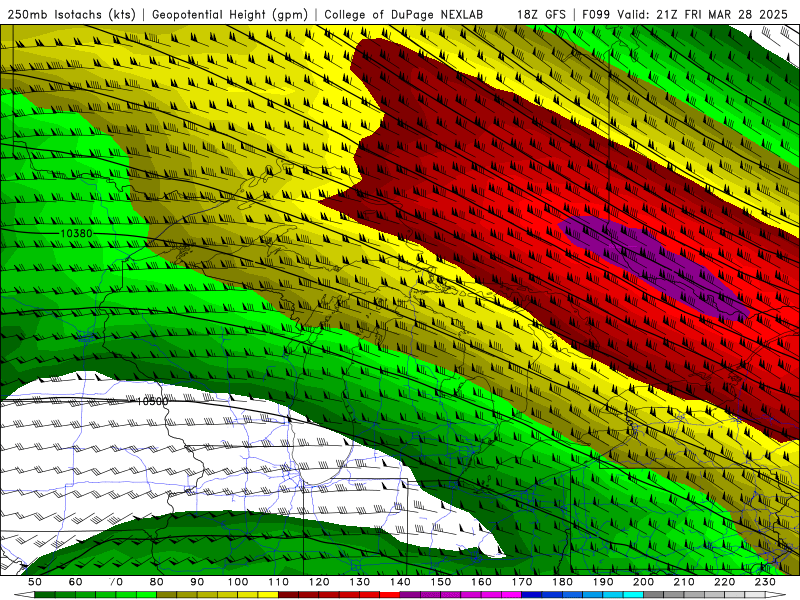Screen dimensions: 800x600
Task: Click the 170 value on the colorbar
Action: [522, 582]
